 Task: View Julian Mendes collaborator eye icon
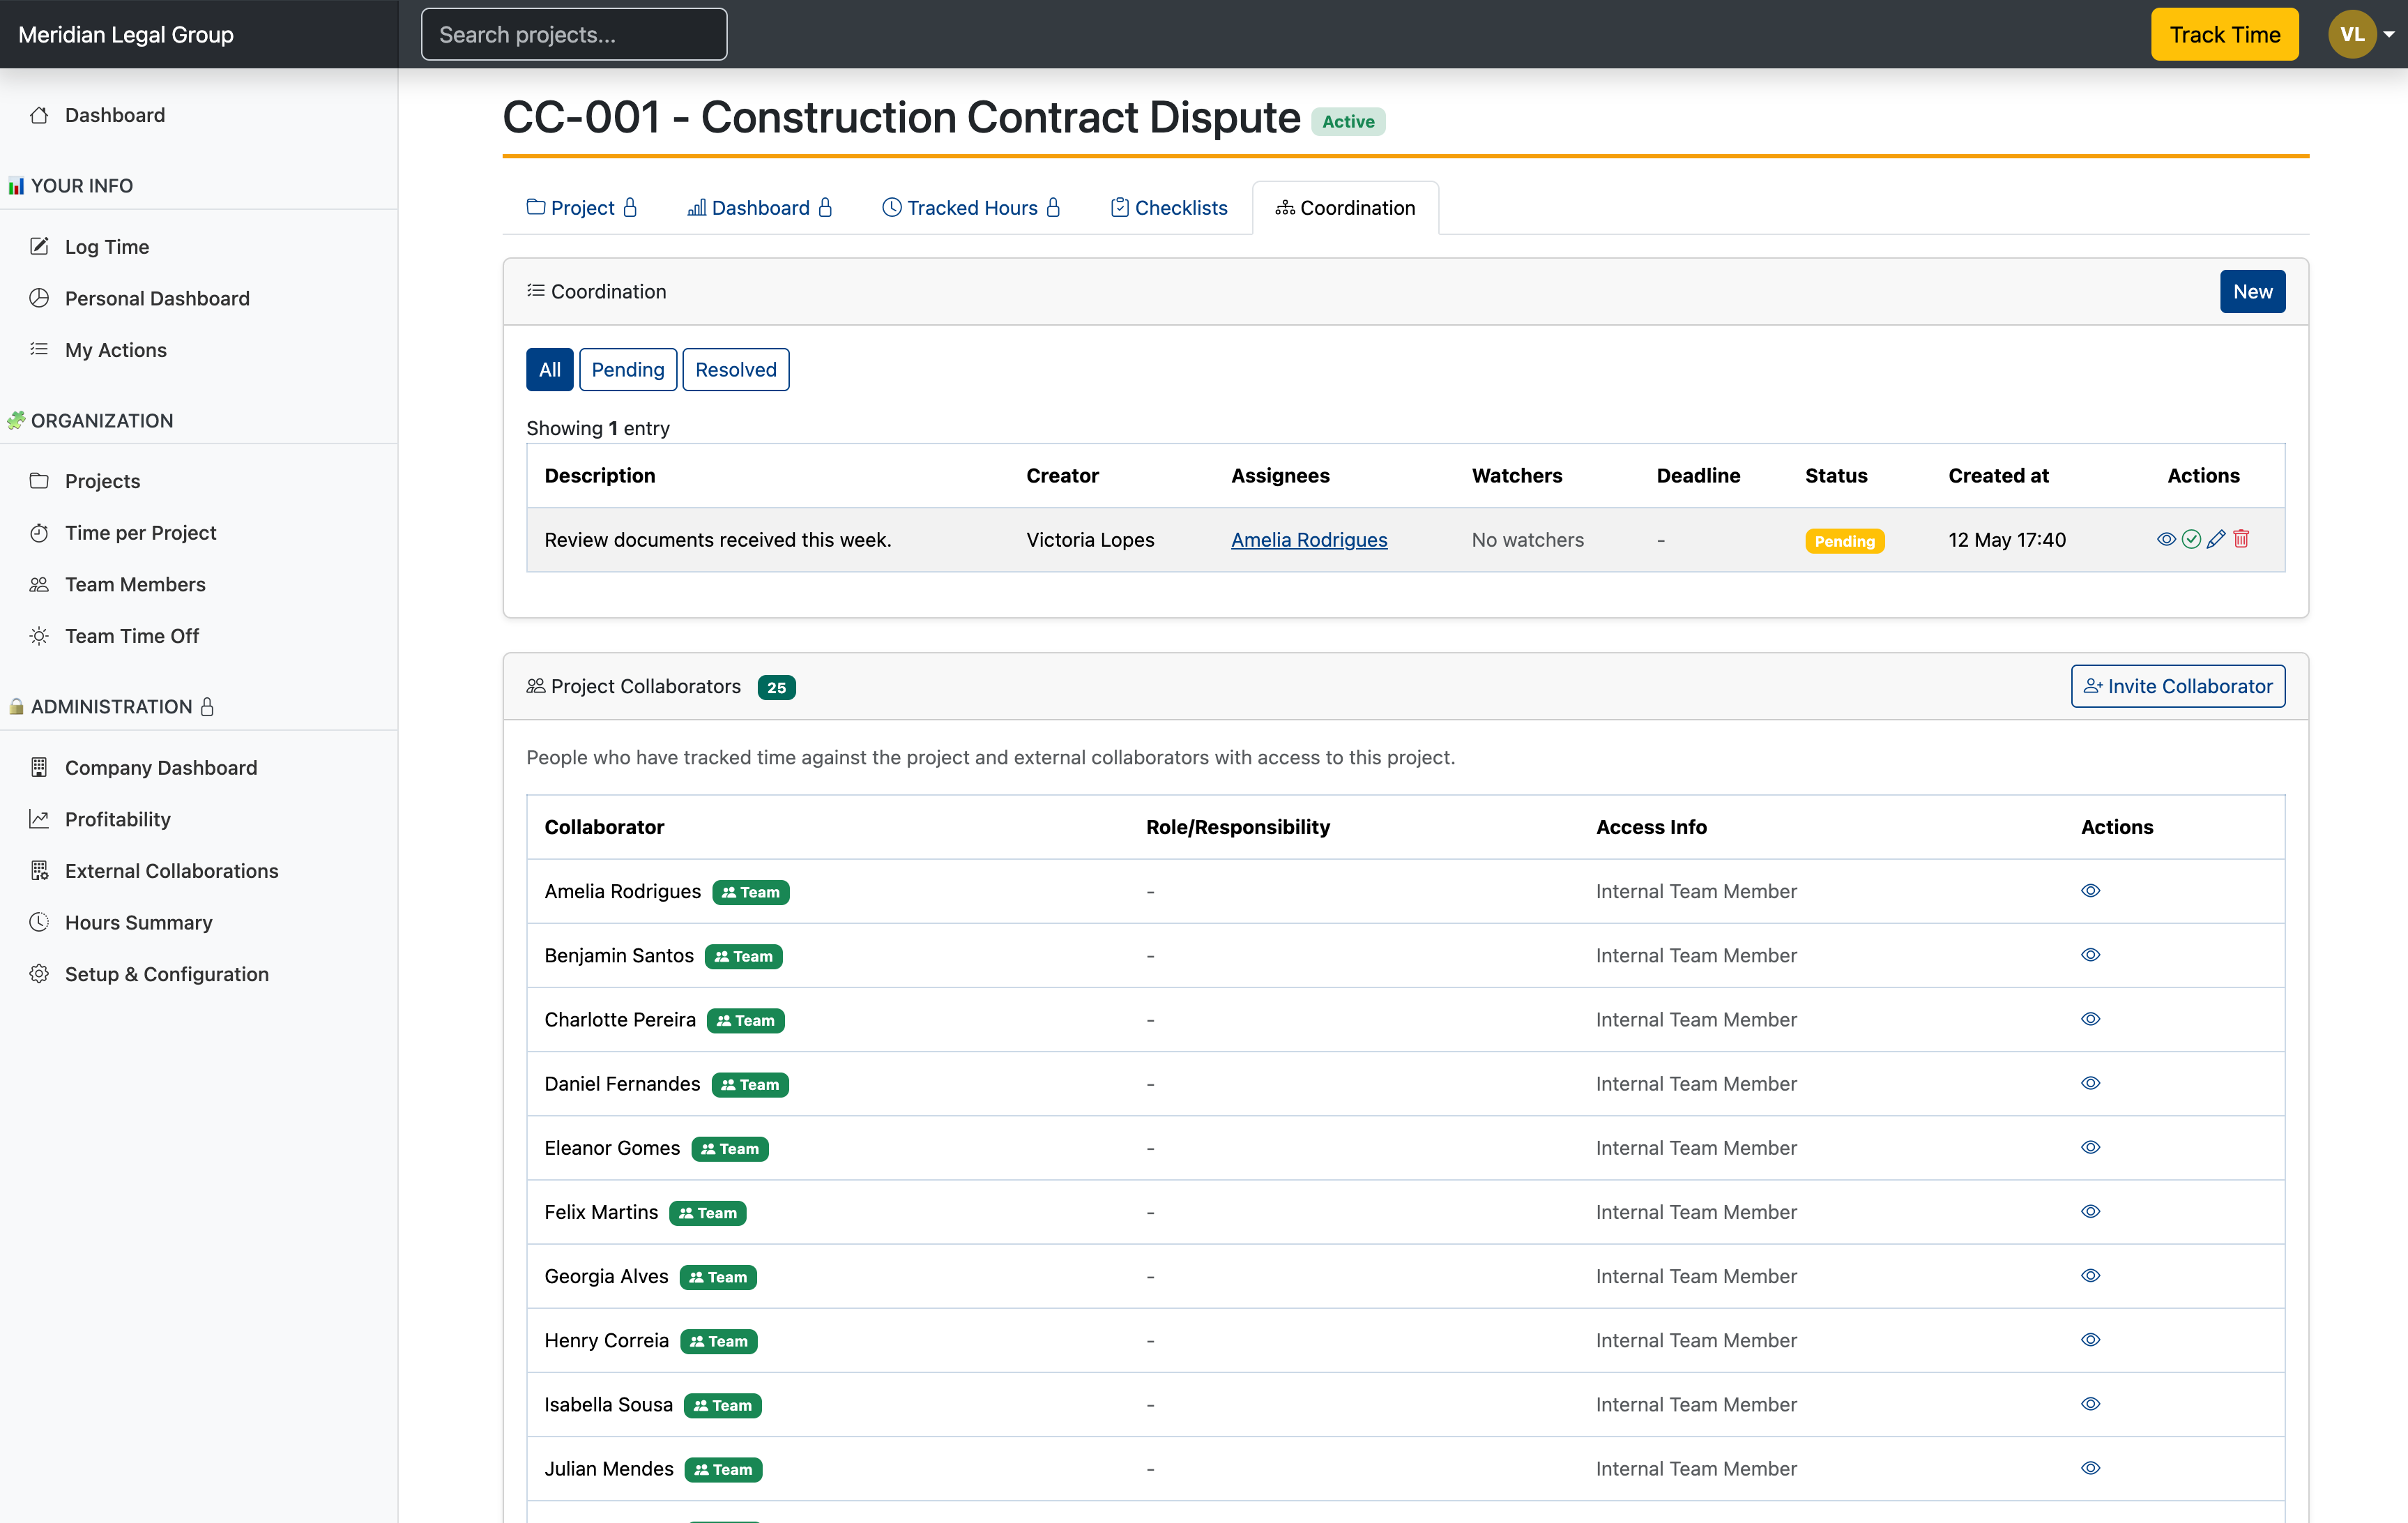tap(2090, 1467)
